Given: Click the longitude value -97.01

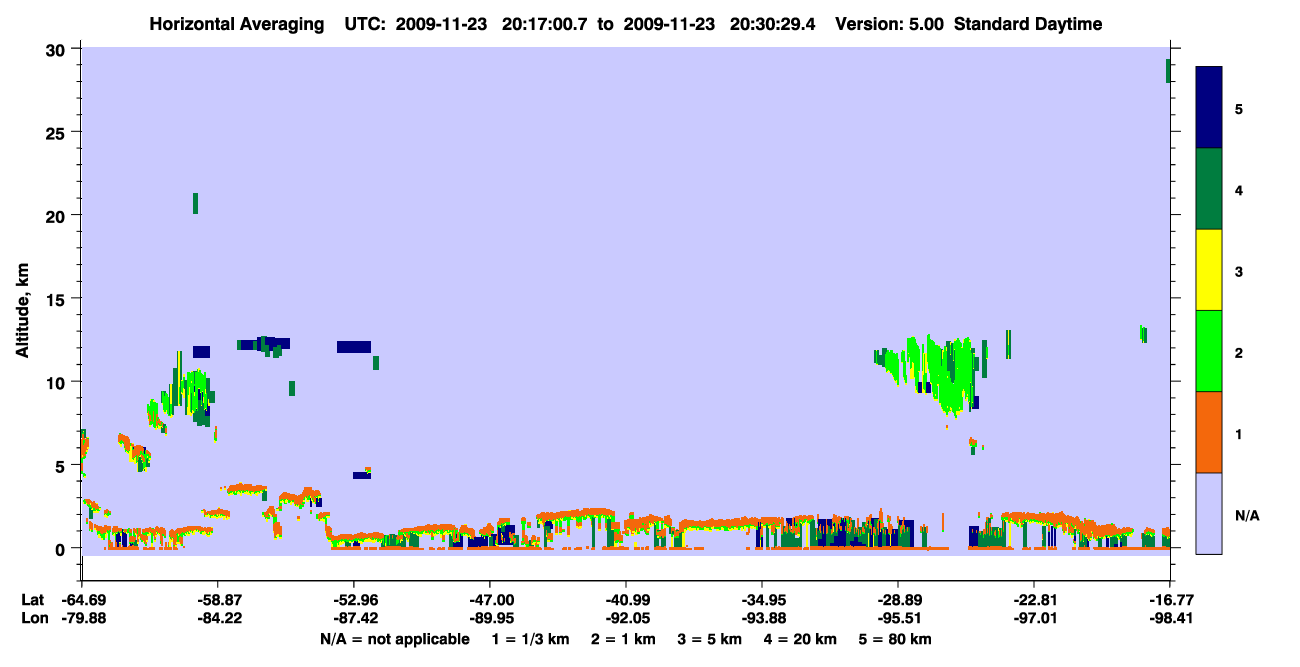Looking at the screenshot, I should tap(1034, 618).
